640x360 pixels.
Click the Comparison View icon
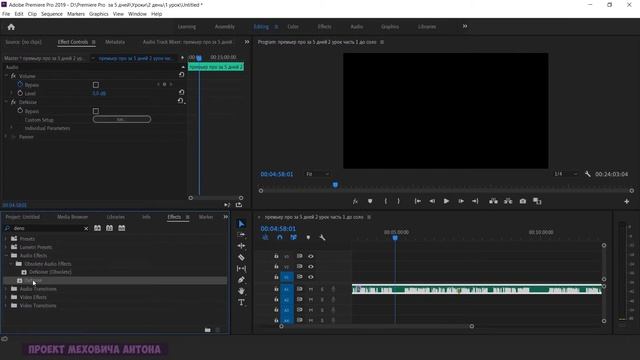click(x=537, y=201)
